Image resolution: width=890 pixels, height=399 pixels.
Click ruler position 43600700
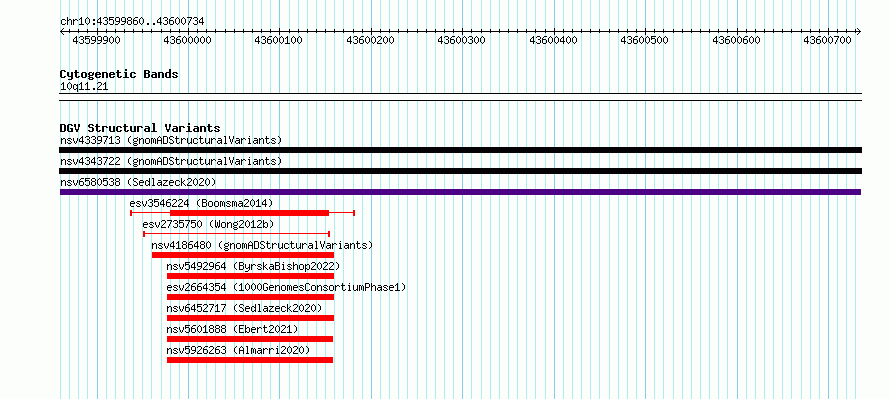pyautogui.click(x=828, y=40)
